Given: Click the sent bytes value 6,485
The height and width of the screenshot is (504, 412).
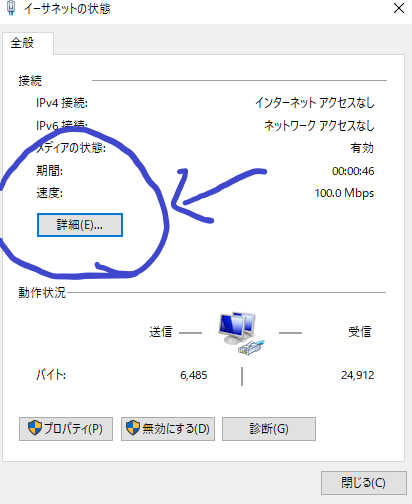Looking at the screenshot, I should coord(194,375).
